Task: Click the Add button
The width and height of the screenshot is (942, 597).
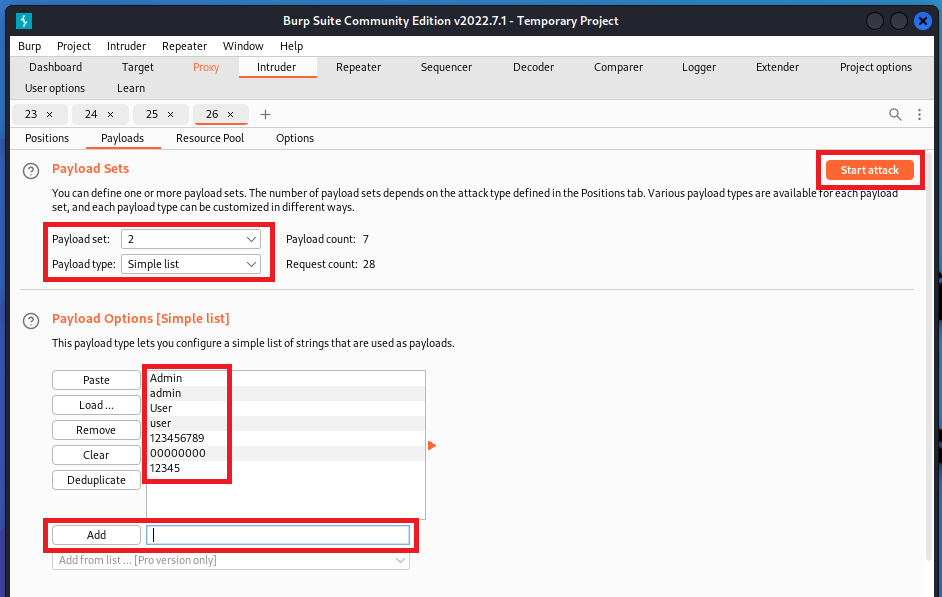Action: (x=96, y=535)
